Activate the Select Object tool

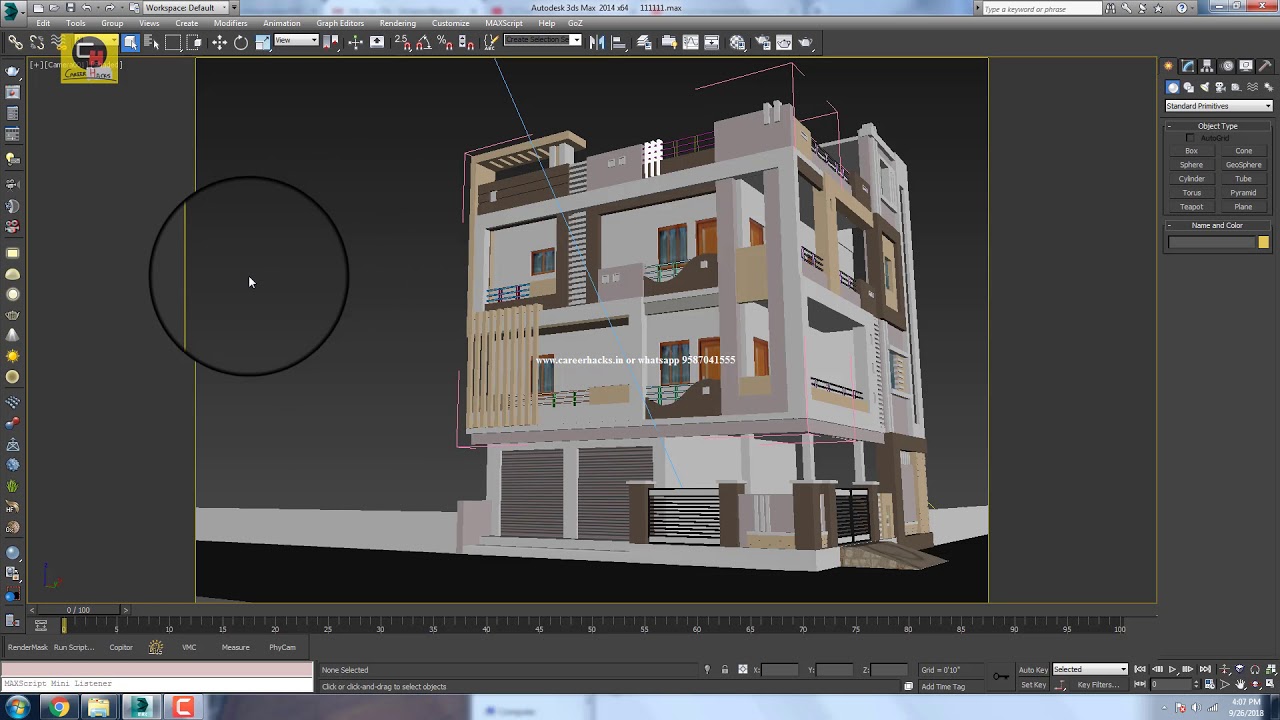[x=130, y=42]
